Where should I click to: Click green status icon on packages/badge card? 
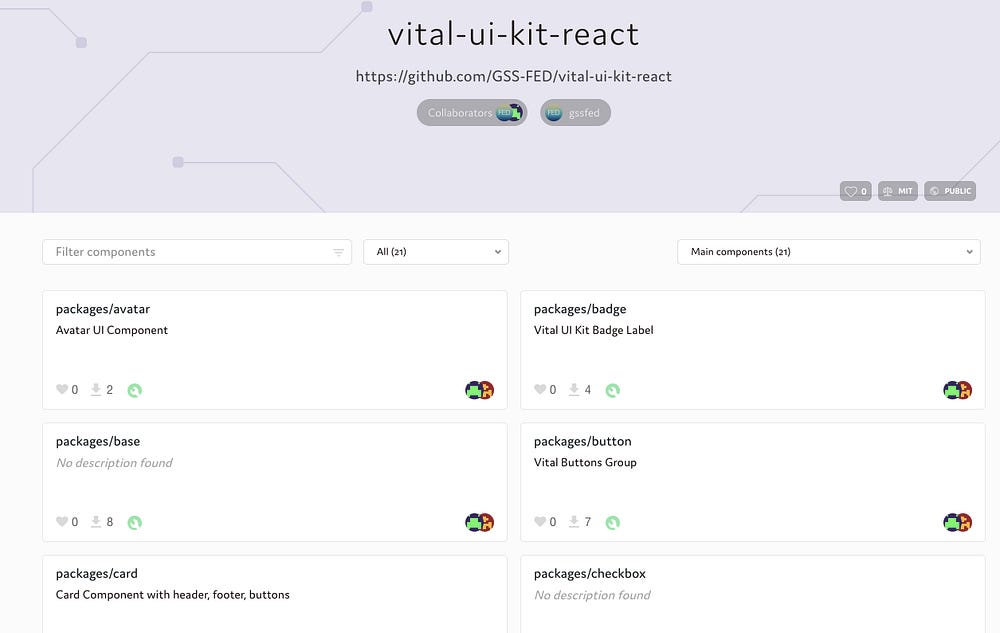click(x=613, y=390)
